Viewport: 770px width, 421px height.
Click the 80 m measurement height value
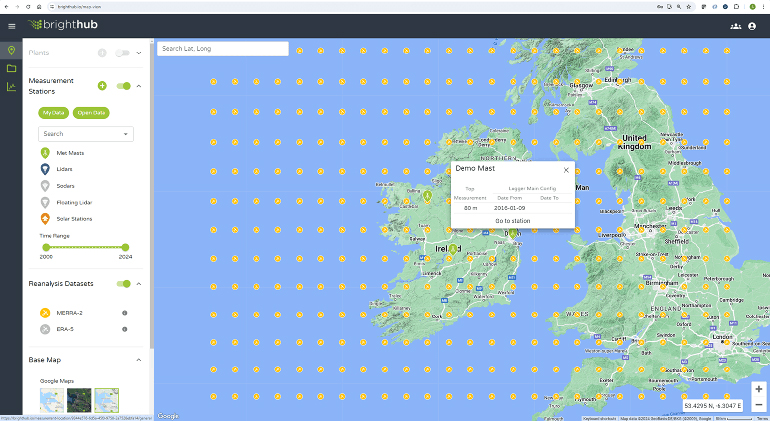click(x=470, y=208)
